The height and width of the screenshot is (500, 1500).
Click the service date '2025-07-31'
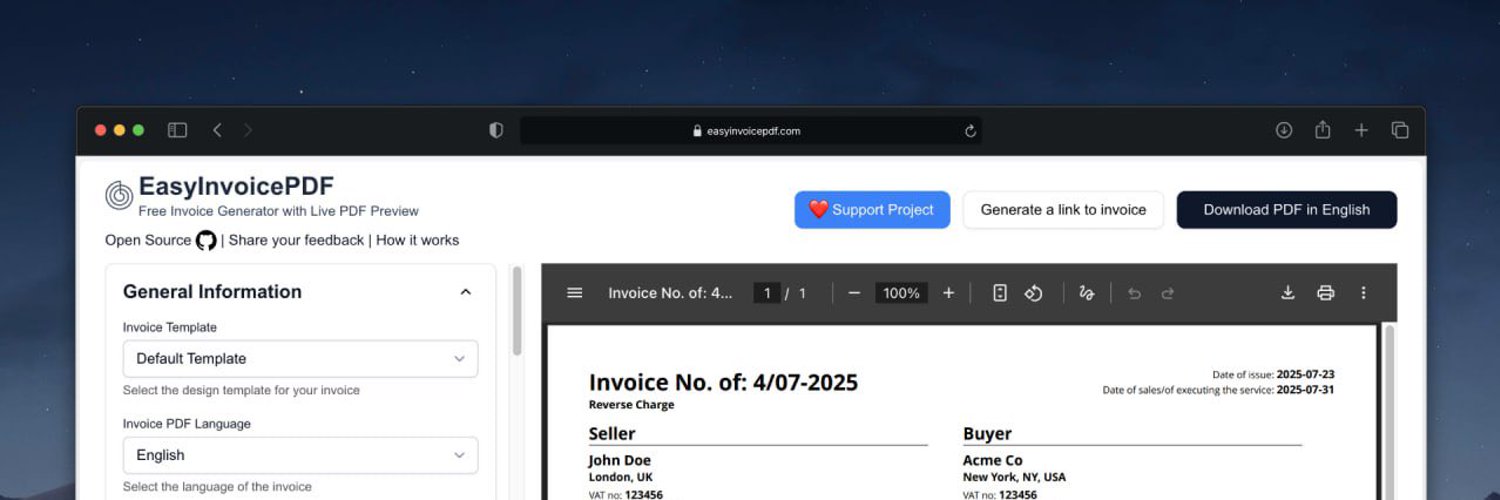(x=1305, y=390)
